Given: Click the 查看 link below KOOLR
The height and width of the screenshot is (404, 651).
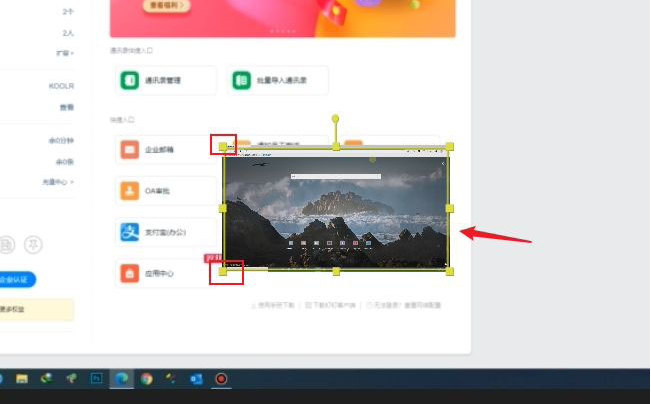Looking at the screenshot, I should [66, 107].
